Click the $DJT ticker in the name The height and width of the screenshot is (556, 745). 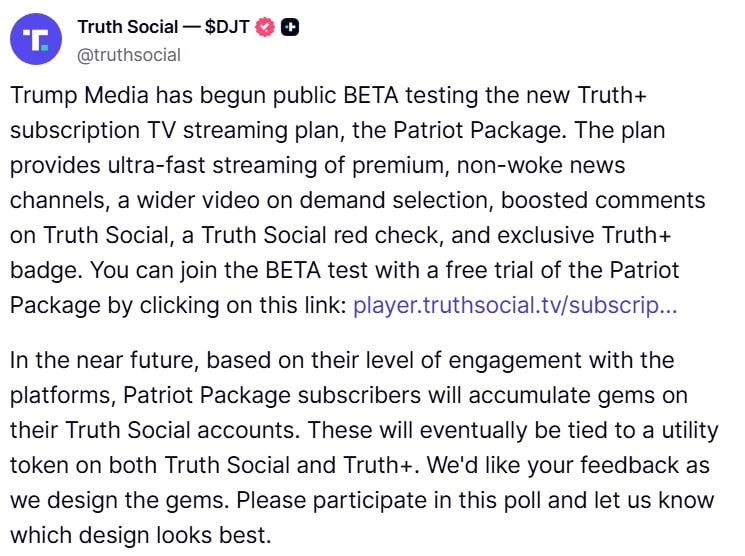pos(227,27)
